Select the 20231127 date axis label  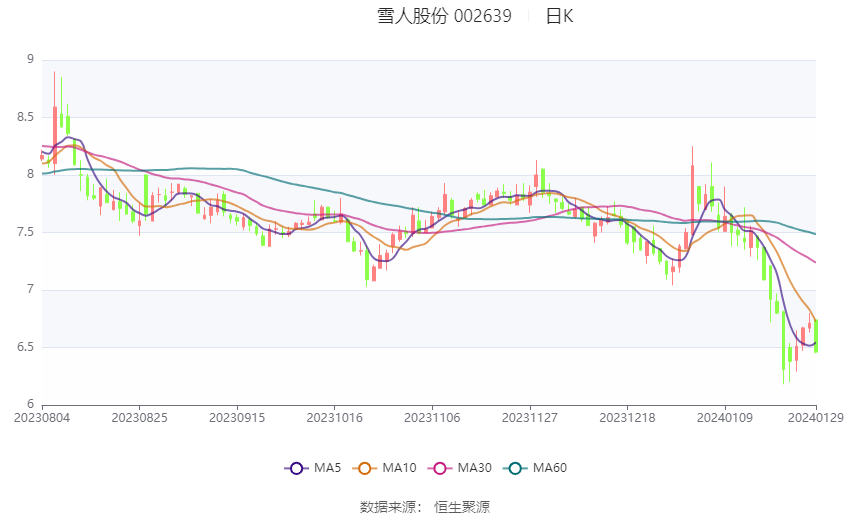529,418
